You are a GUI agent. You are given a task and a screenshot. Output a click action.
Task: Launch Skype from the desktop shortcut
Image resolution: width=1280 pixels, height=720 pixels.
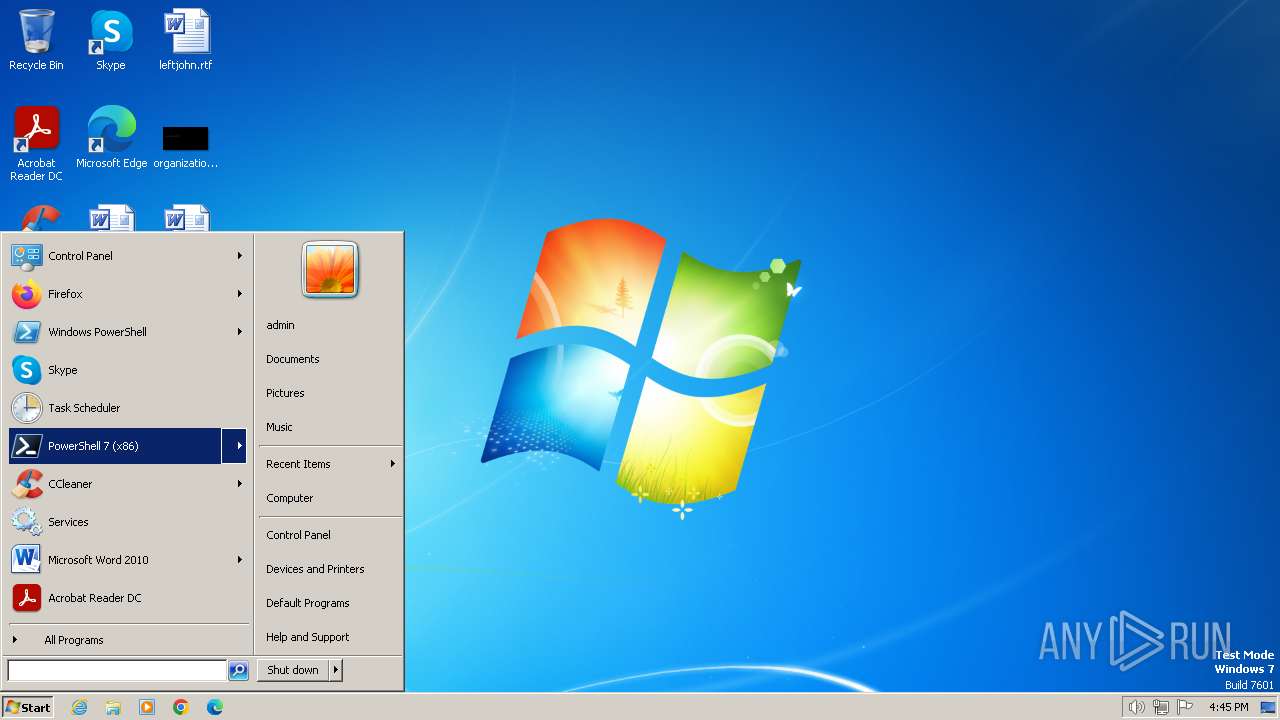(x=111, y=40)
